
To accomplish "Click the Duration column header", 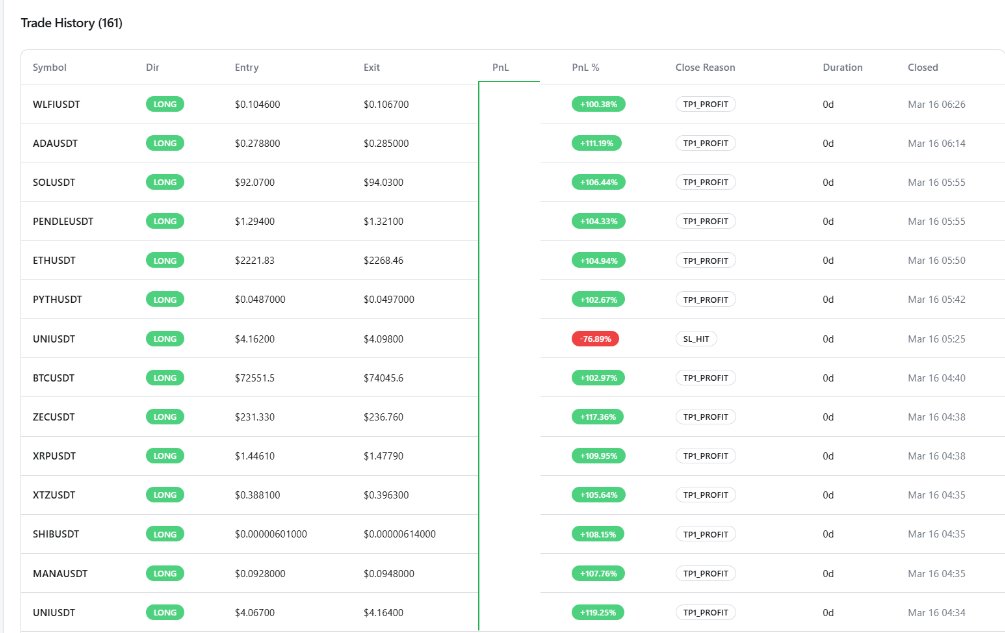I will click(x=842, y=68).
